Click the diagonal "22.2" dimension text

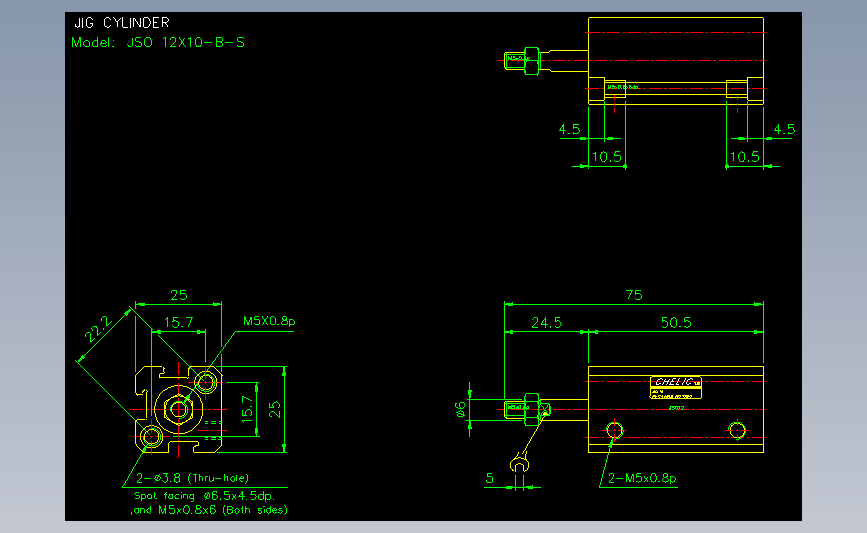point(98,328)
